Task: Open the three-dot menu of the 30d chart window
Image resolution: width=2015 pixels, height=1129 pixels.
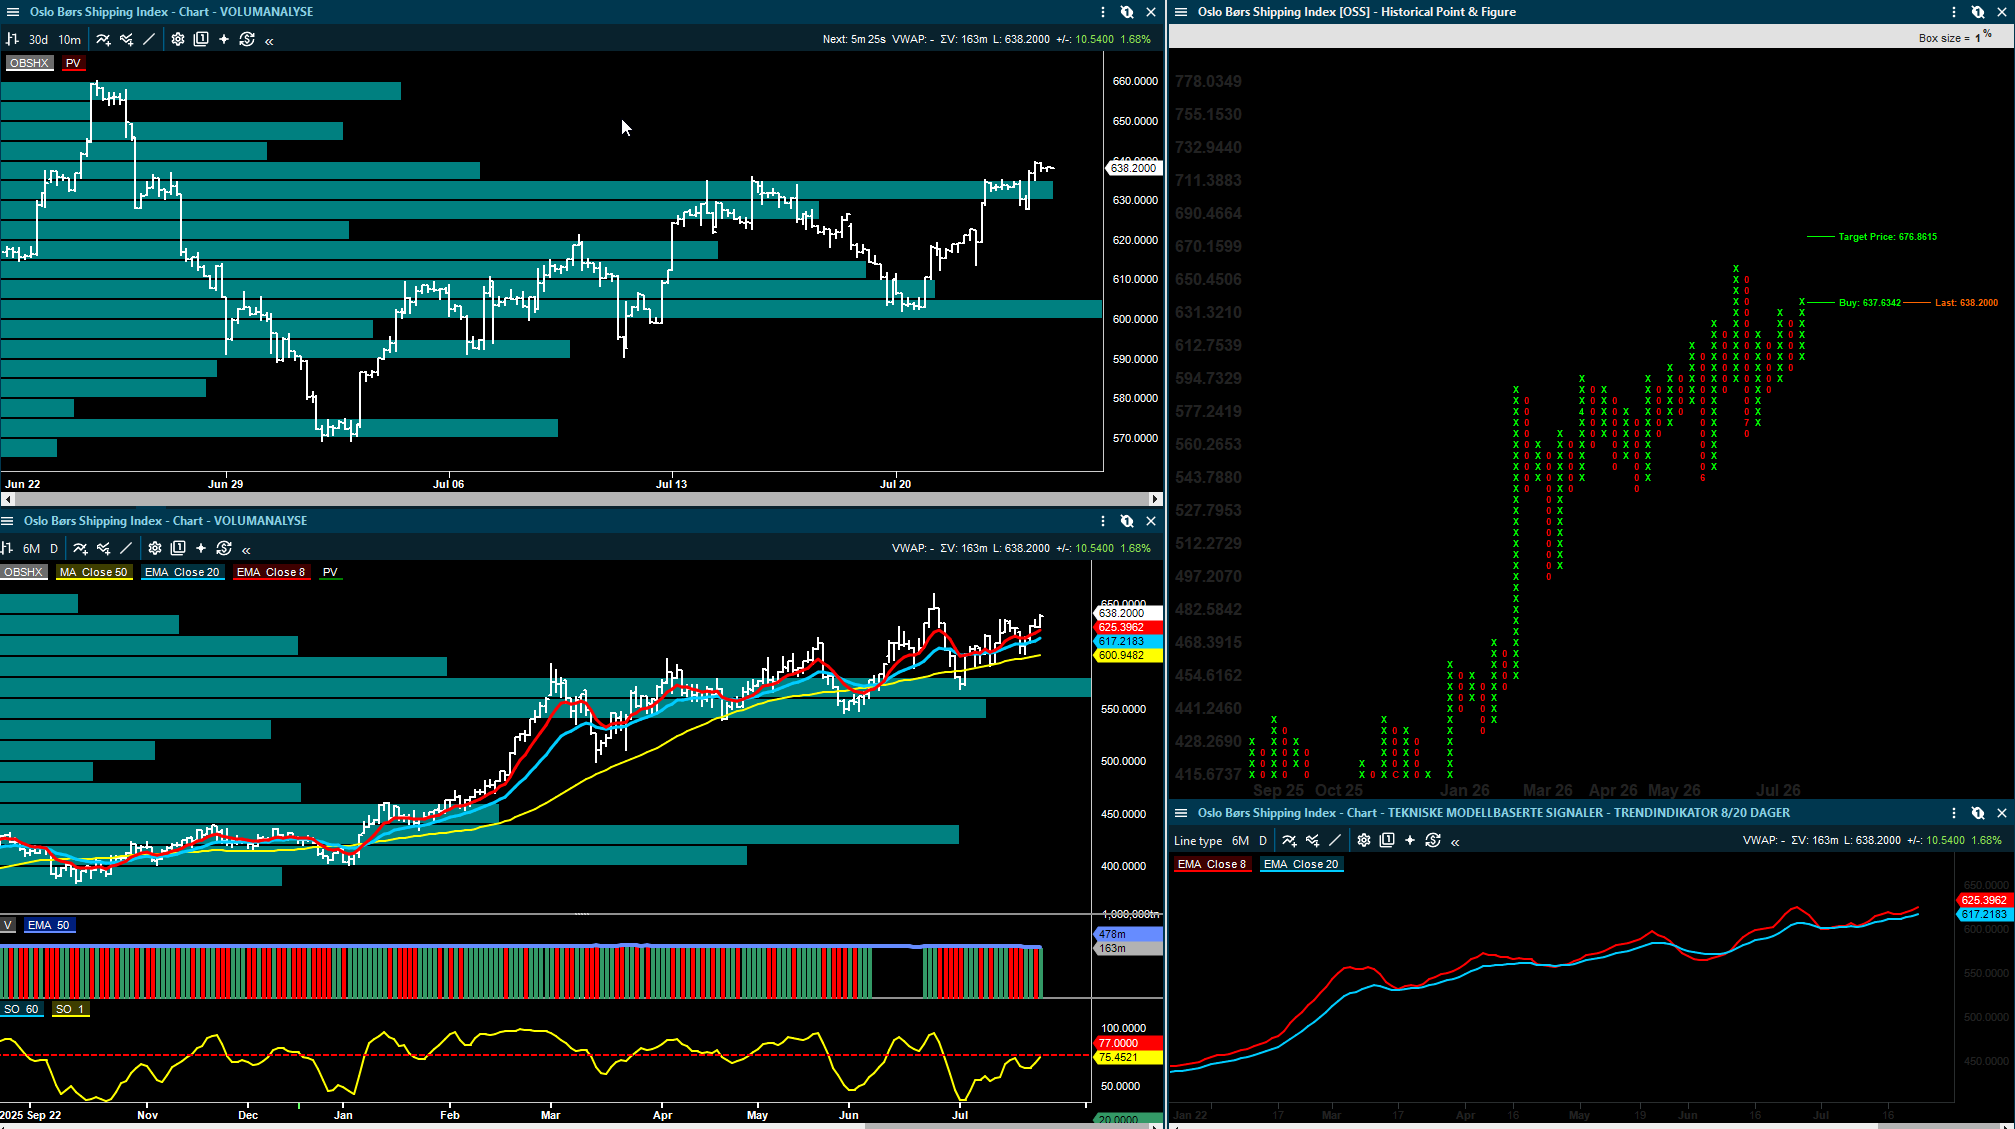Action: 1103,12
